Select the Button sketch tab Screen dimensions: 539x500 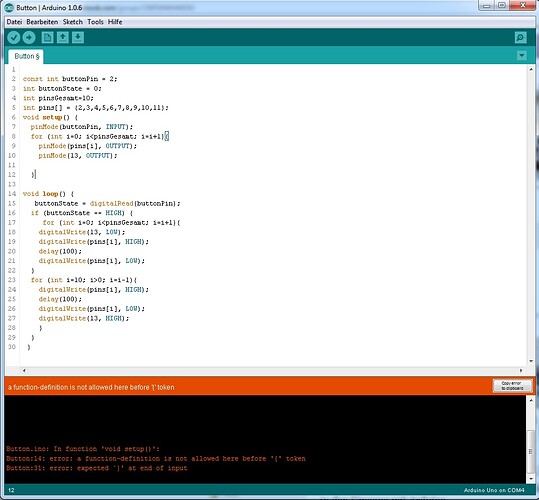tap(26, 56)
